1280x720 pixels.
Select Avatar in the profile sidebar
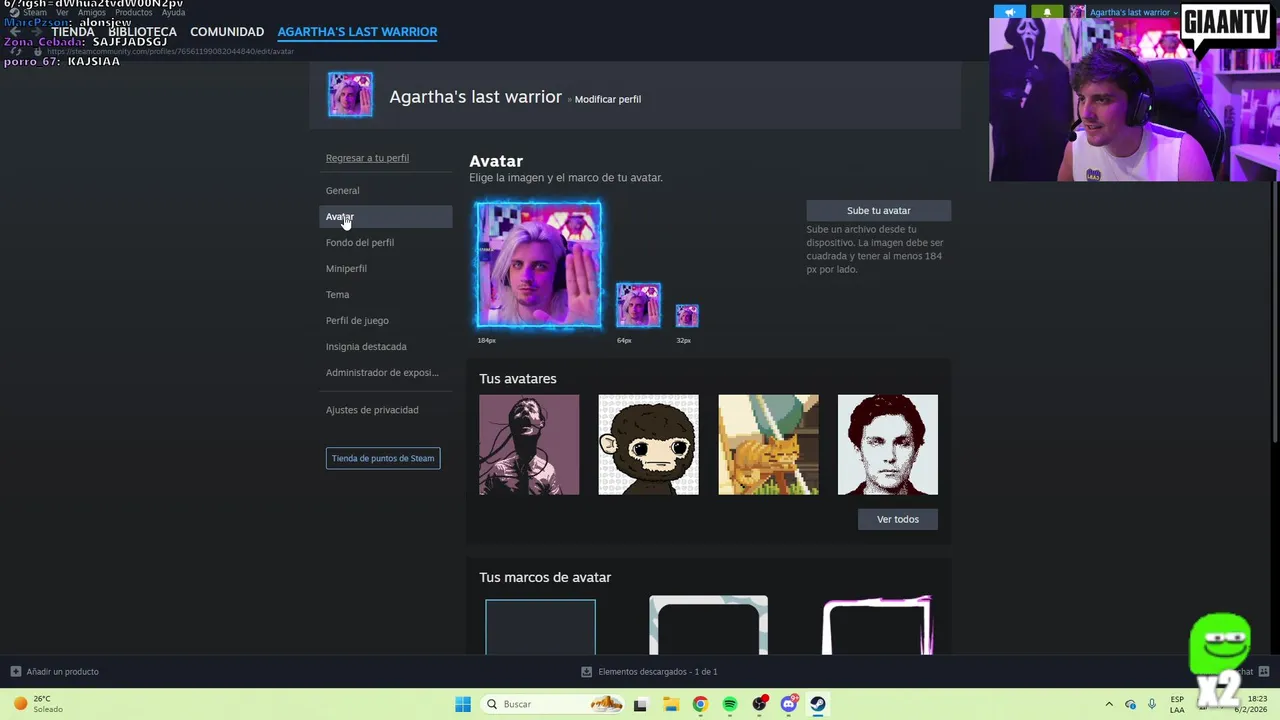tap(386, 217)
